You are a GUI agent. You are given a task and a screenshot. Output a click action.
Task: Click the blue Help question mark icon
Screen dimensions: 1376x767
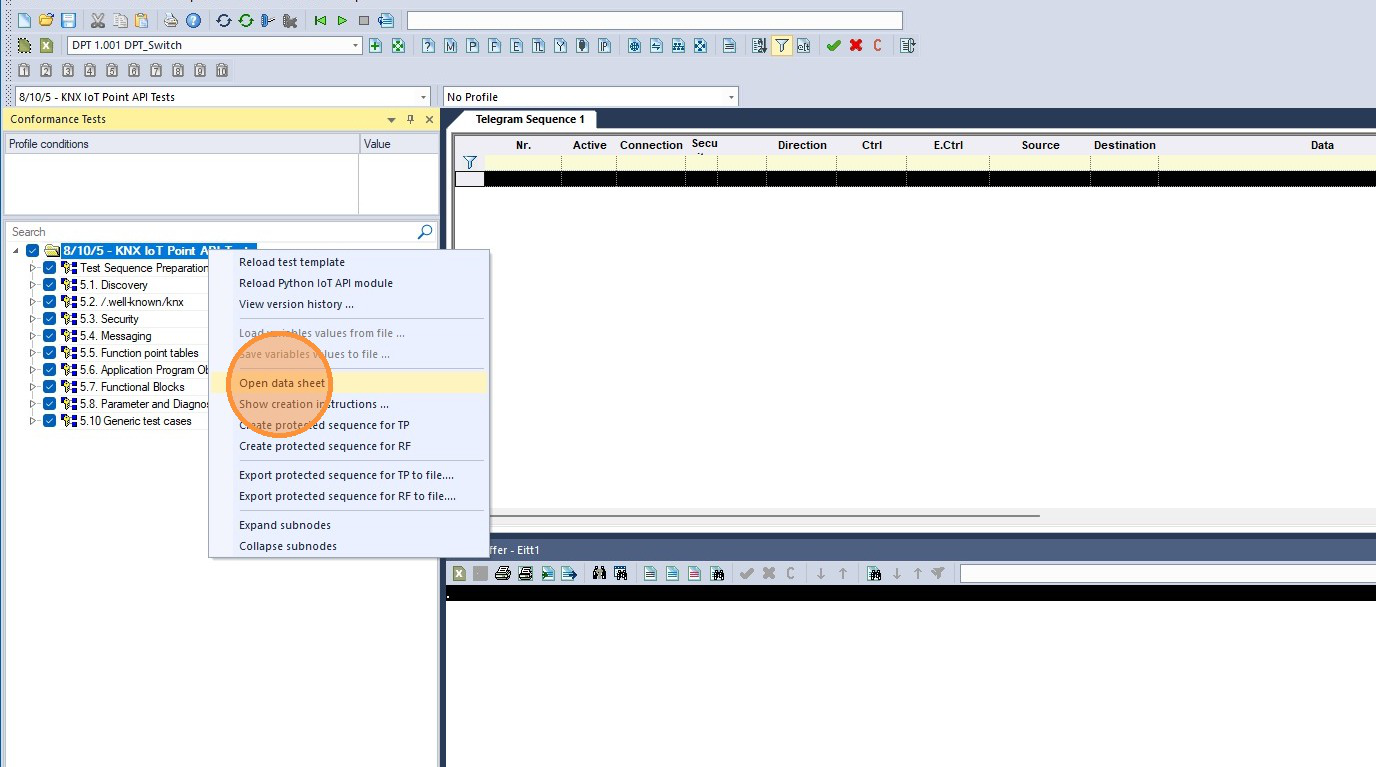coord(194,20)
